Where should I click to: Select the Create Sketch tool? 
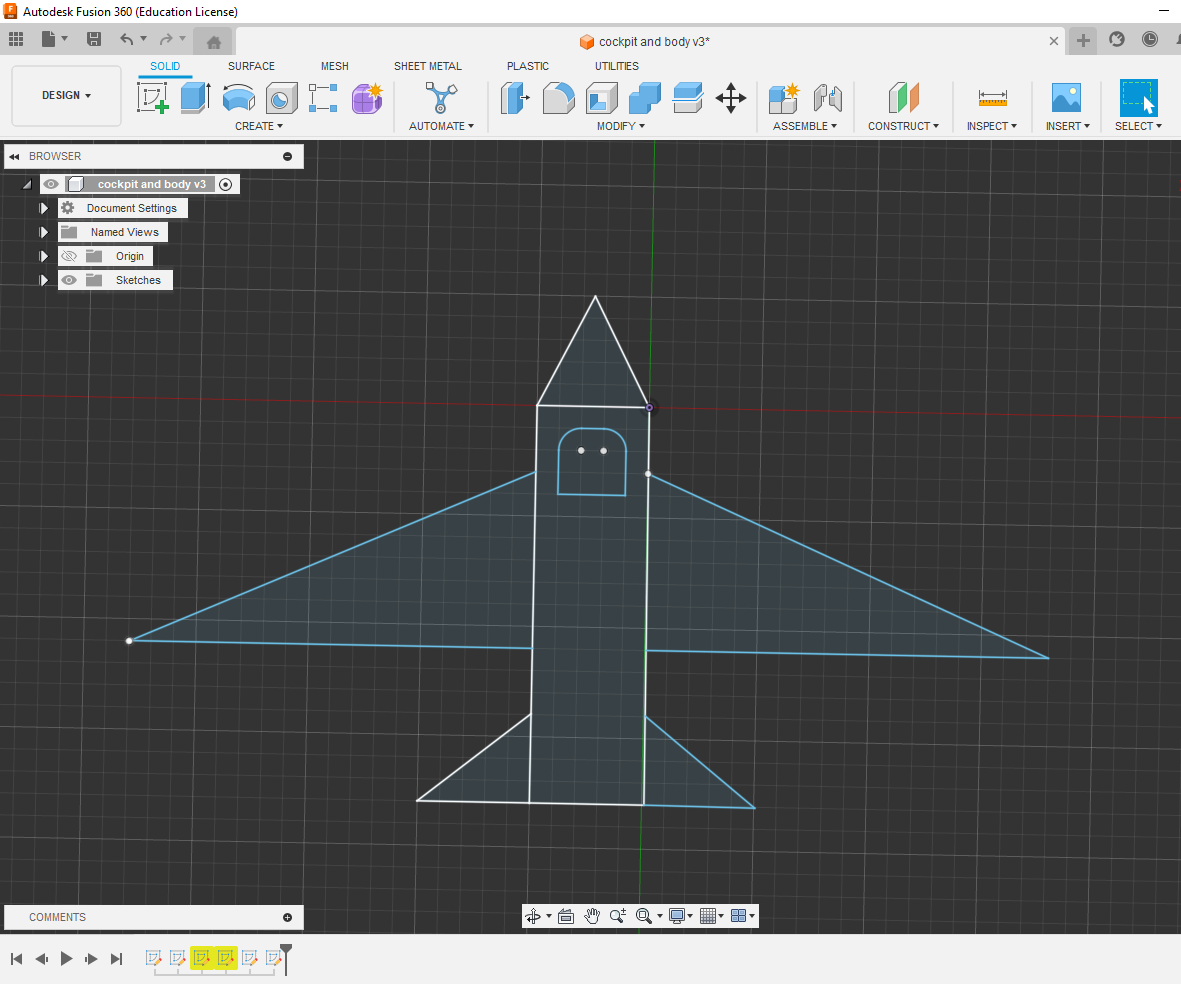[x=152, y=98]
